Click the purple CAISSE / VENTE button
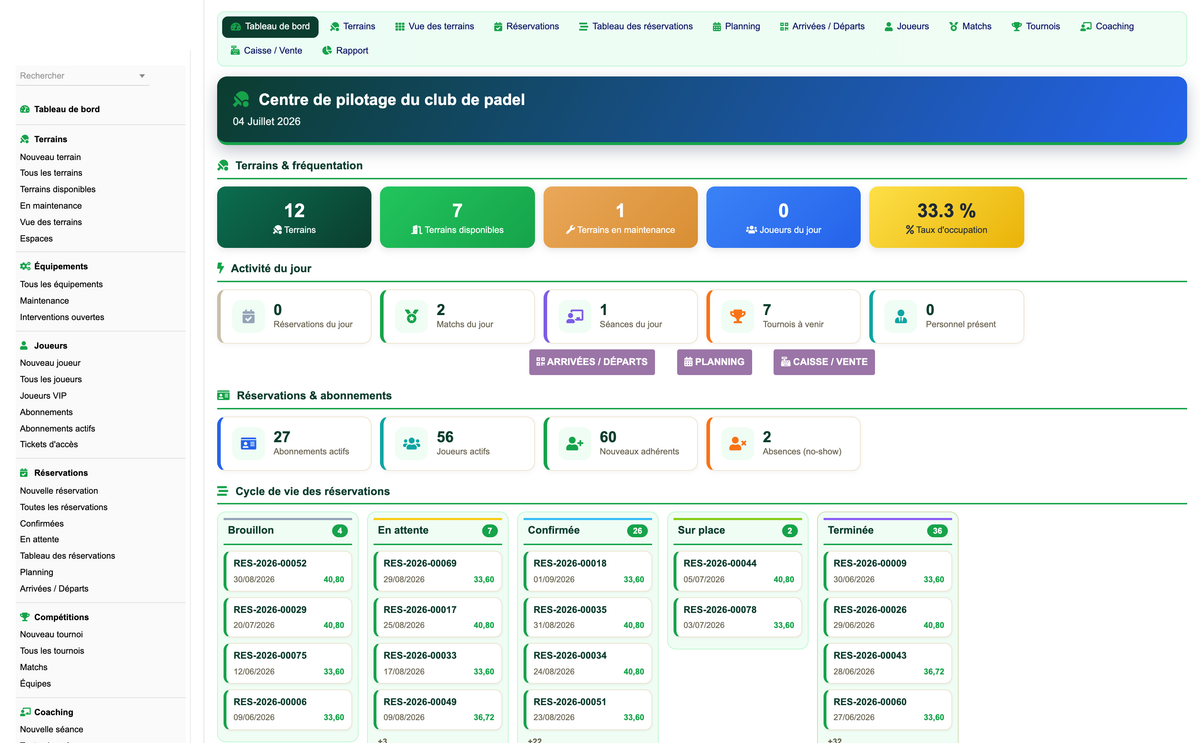This screenshot has height=743, width=1200. [824, 362]
